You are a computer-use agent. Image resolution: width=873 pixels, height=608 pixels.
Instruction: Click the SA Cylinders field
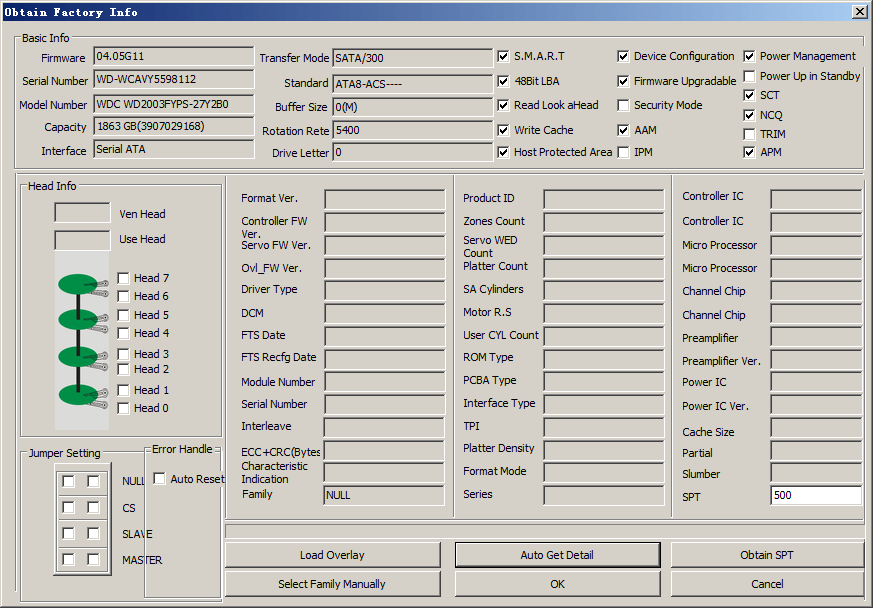[x=604, y=291]
